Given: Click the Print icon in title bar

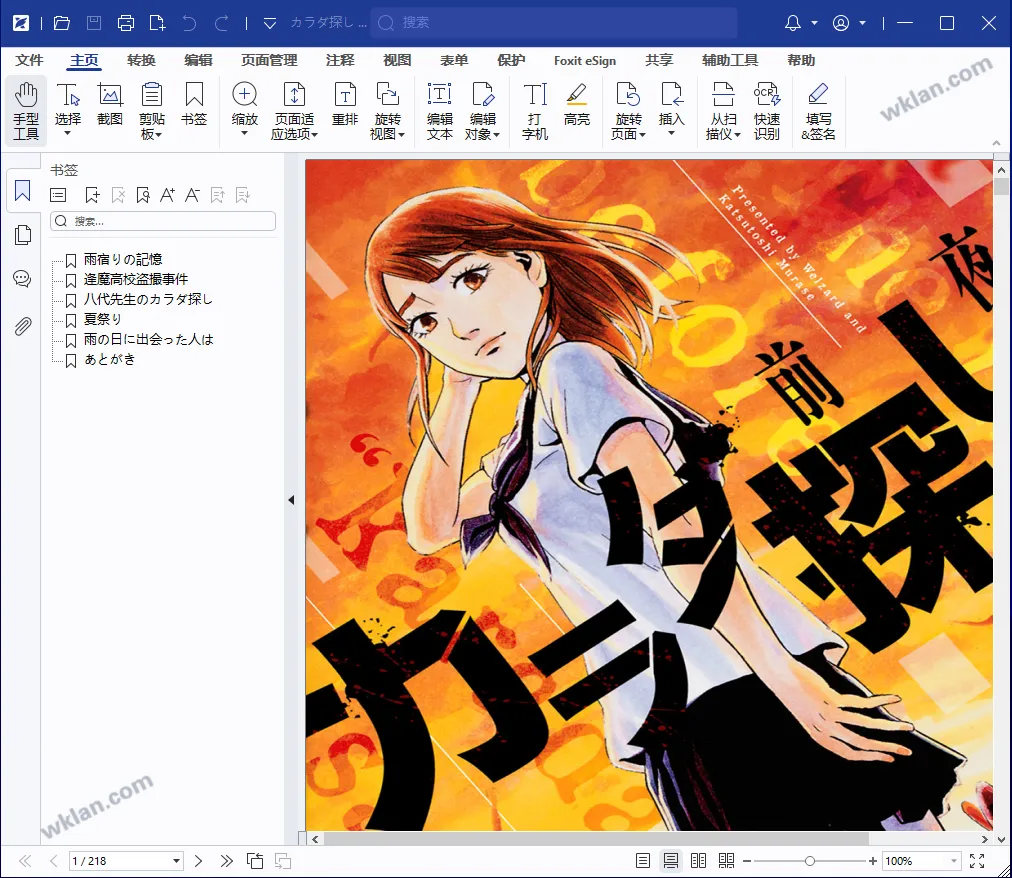Looking at the screenshot, I should click(x=126, y=23).
